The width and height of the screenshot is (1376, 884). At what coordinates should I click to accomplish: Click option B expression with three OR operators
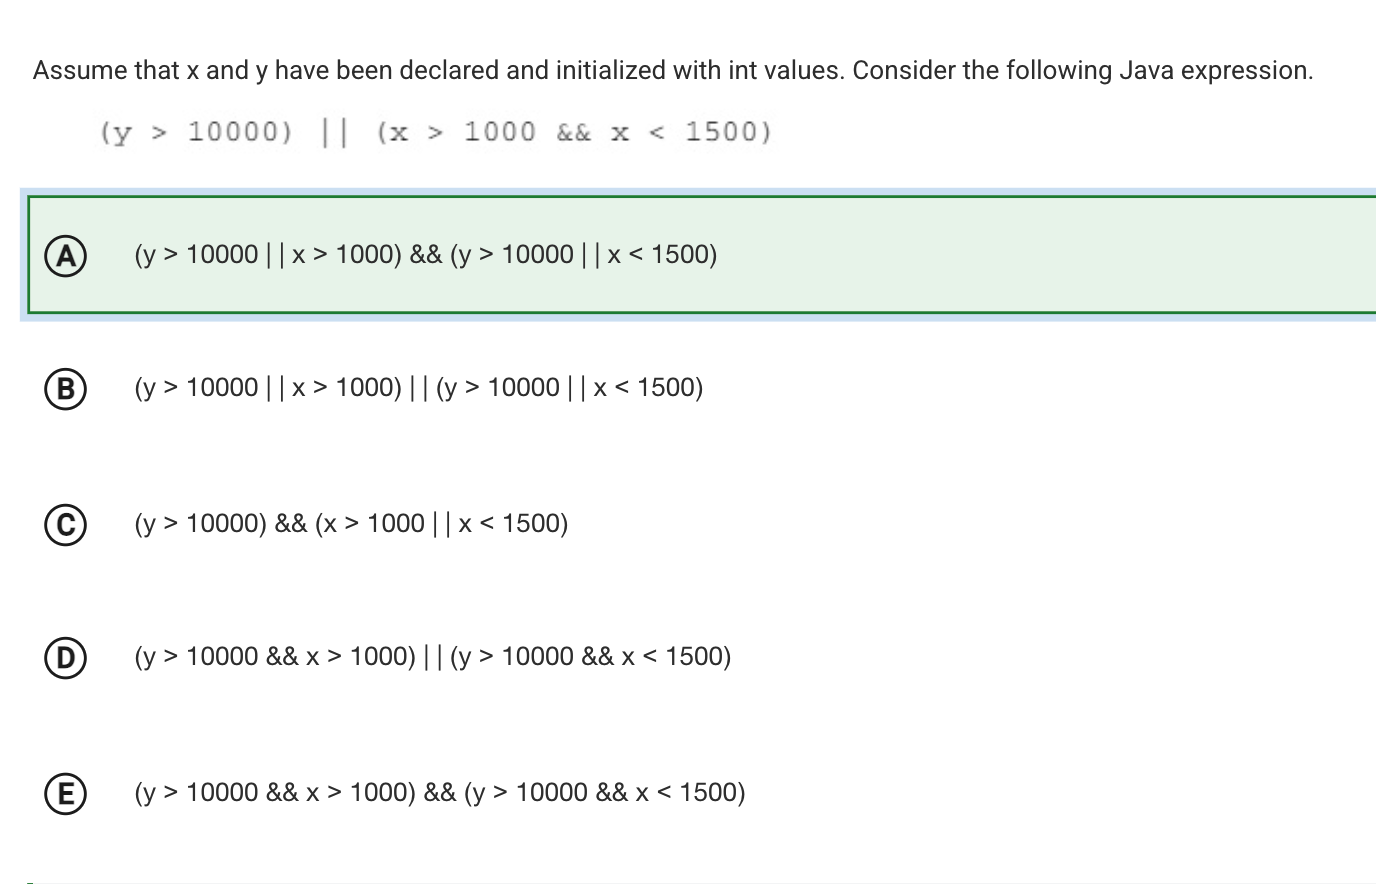click(419, 388)
